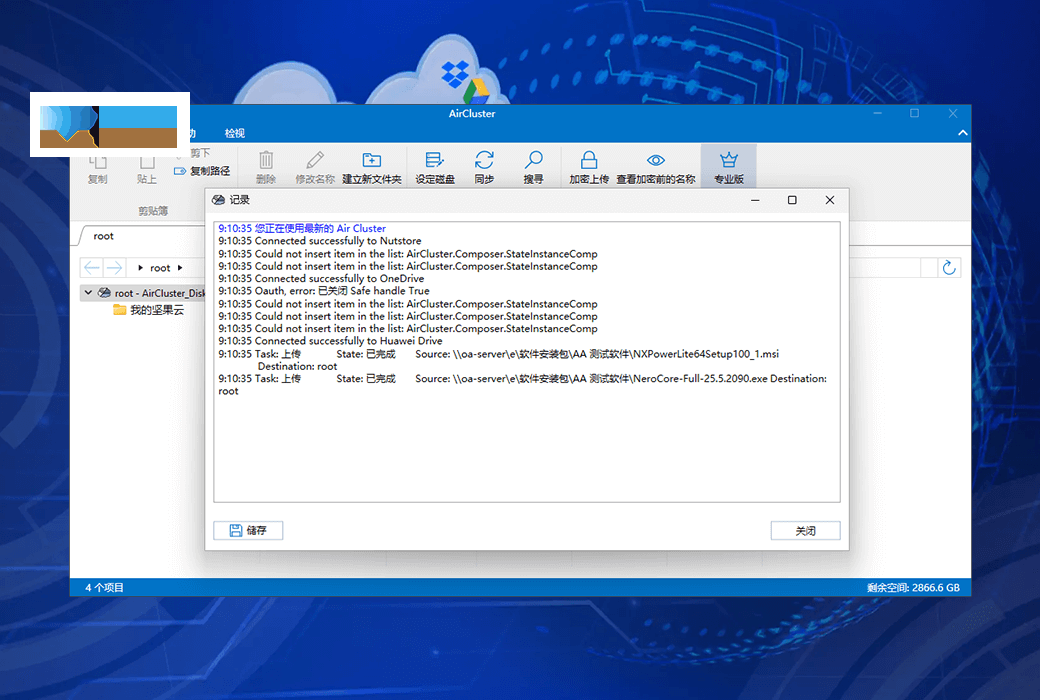Maximize the 记录 log dialog

[x=792, y=200]
